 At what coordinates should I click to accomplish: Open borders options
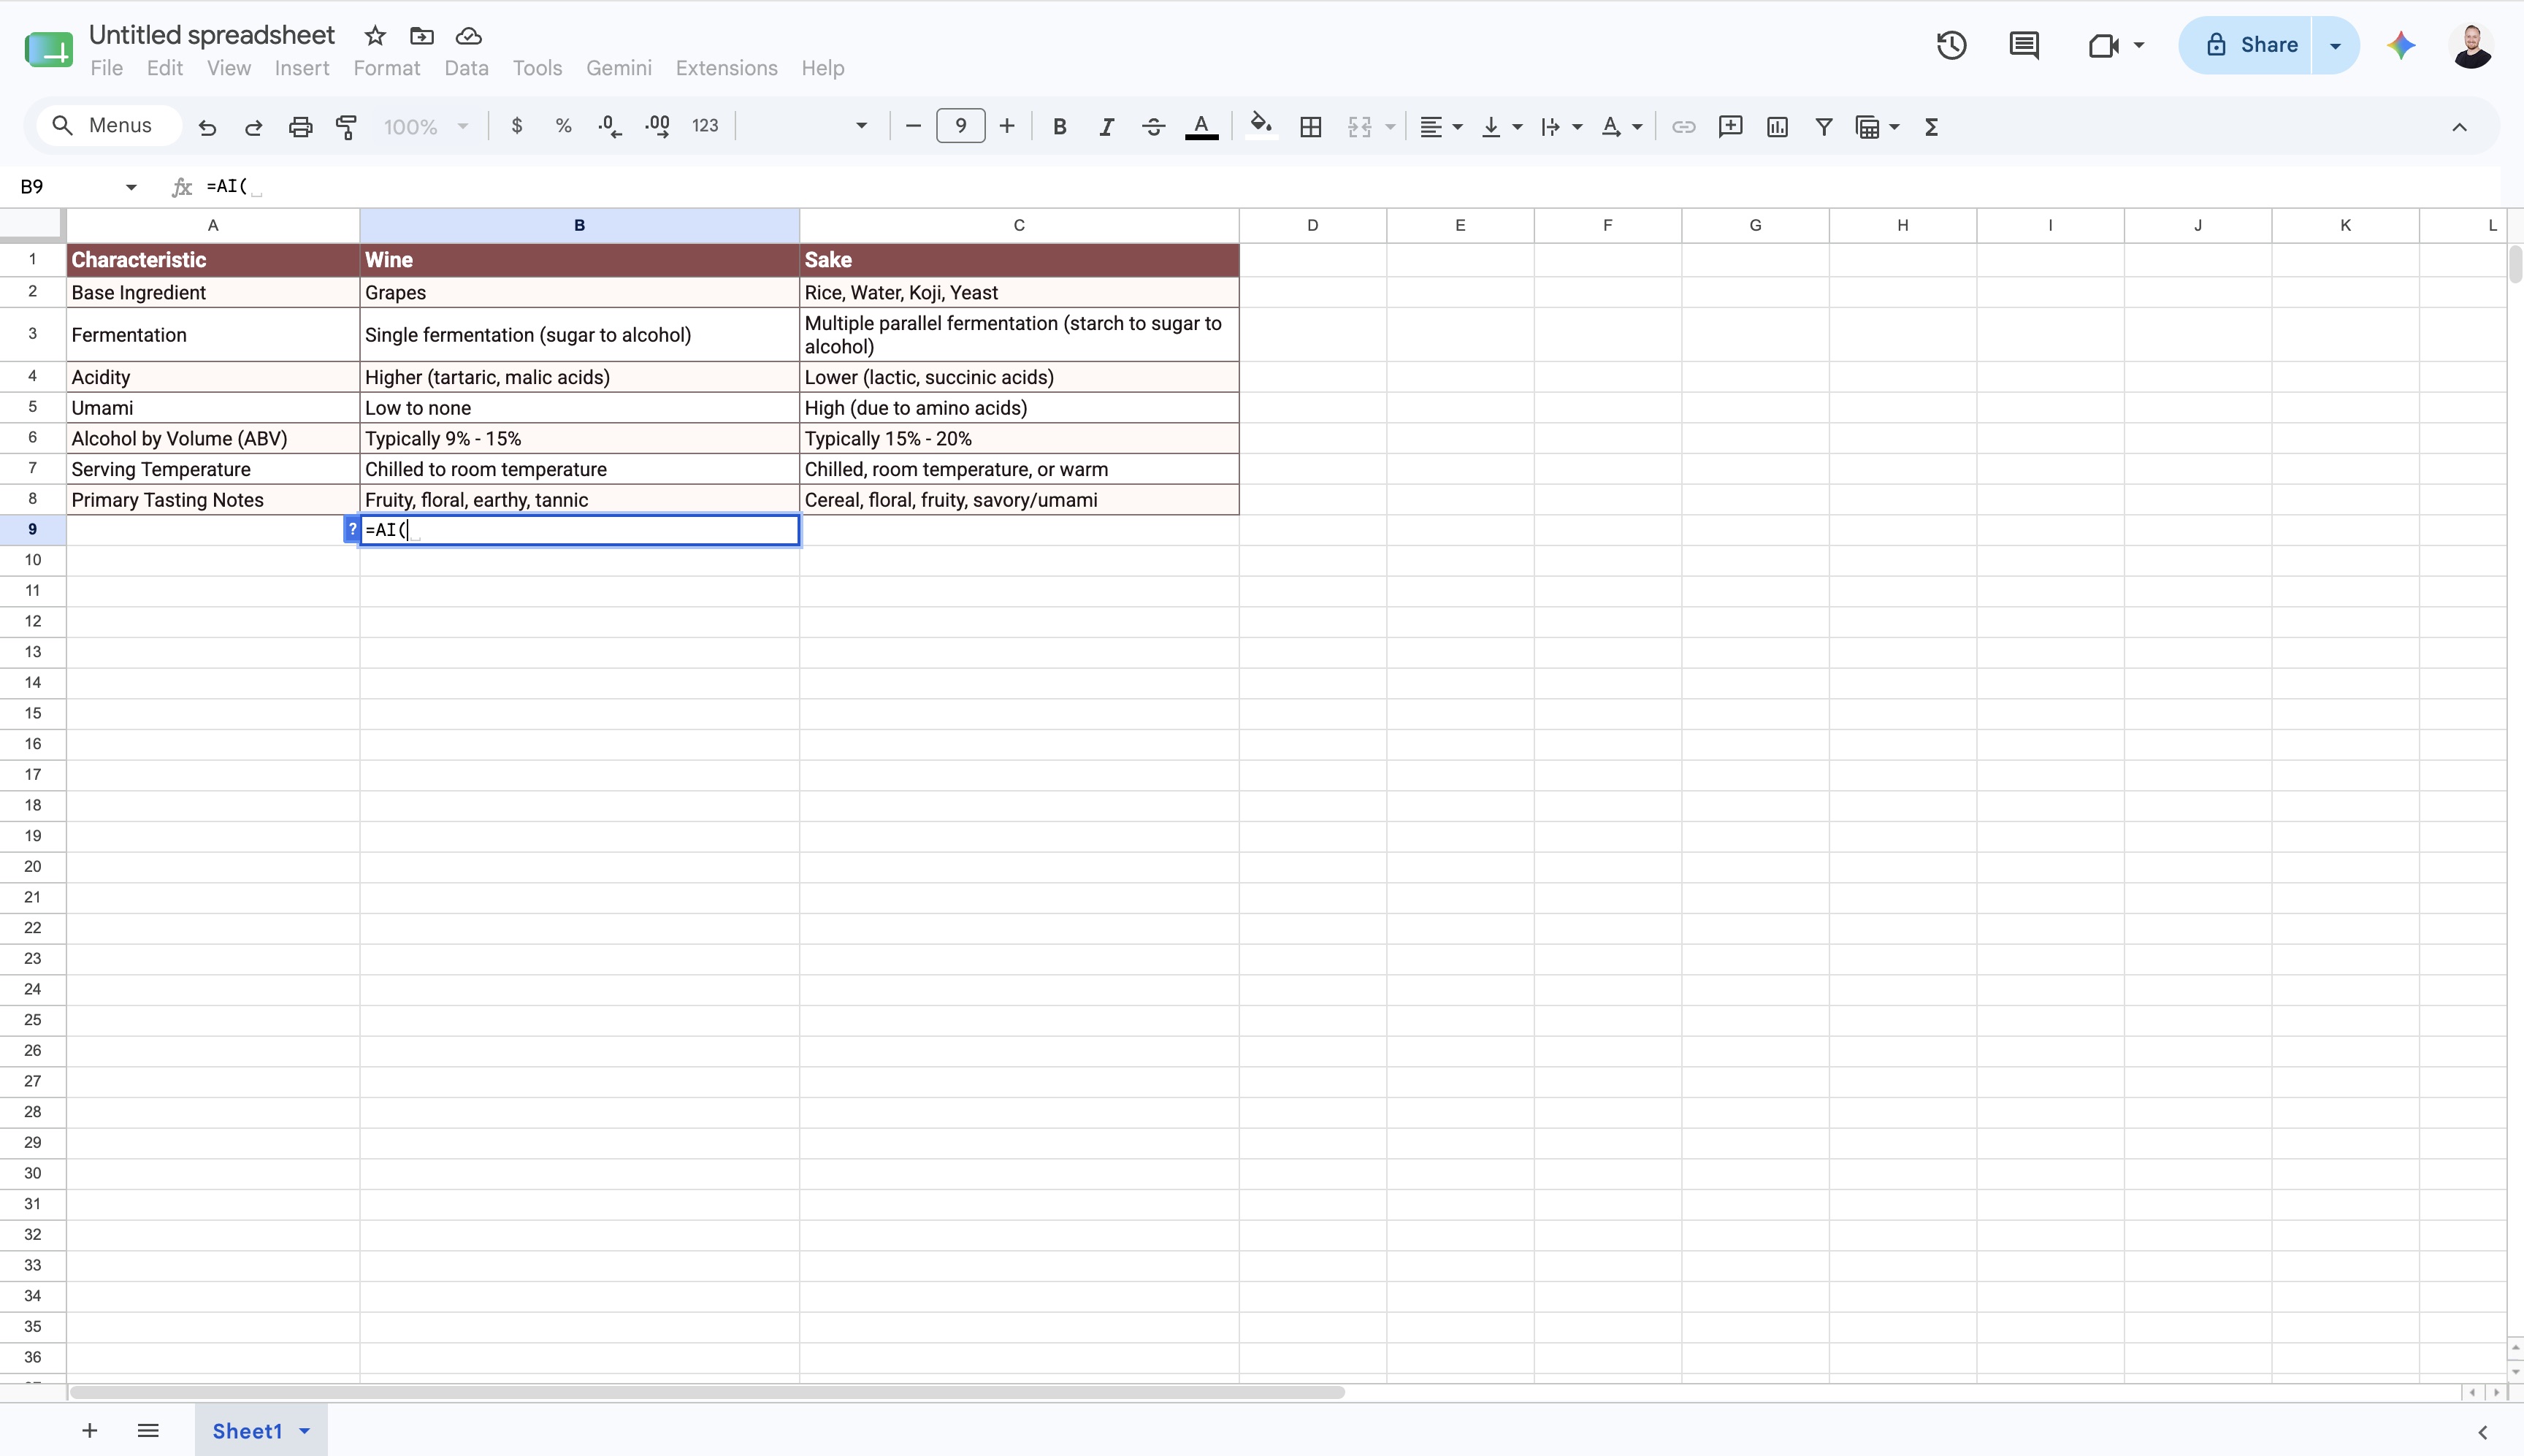1310,127
